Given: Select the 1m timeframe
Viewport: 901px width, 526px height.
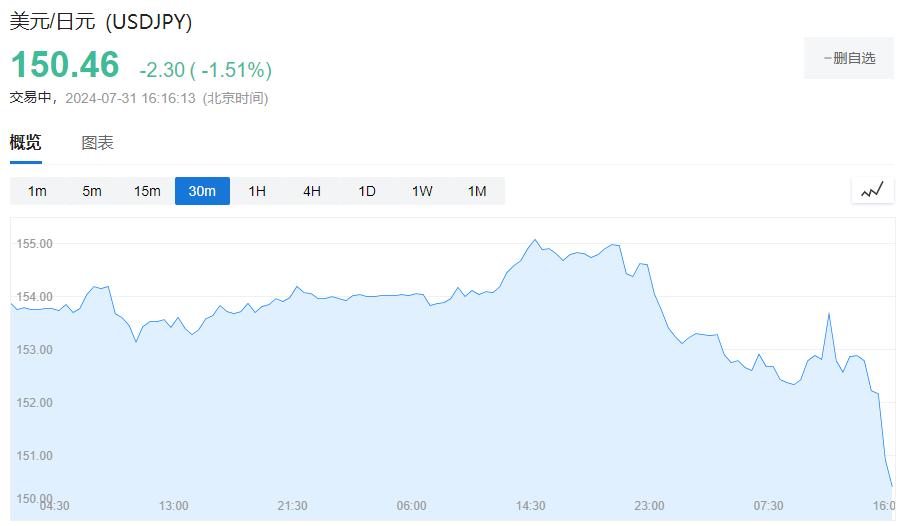Looking at the screenshot, I should (37, 191).
